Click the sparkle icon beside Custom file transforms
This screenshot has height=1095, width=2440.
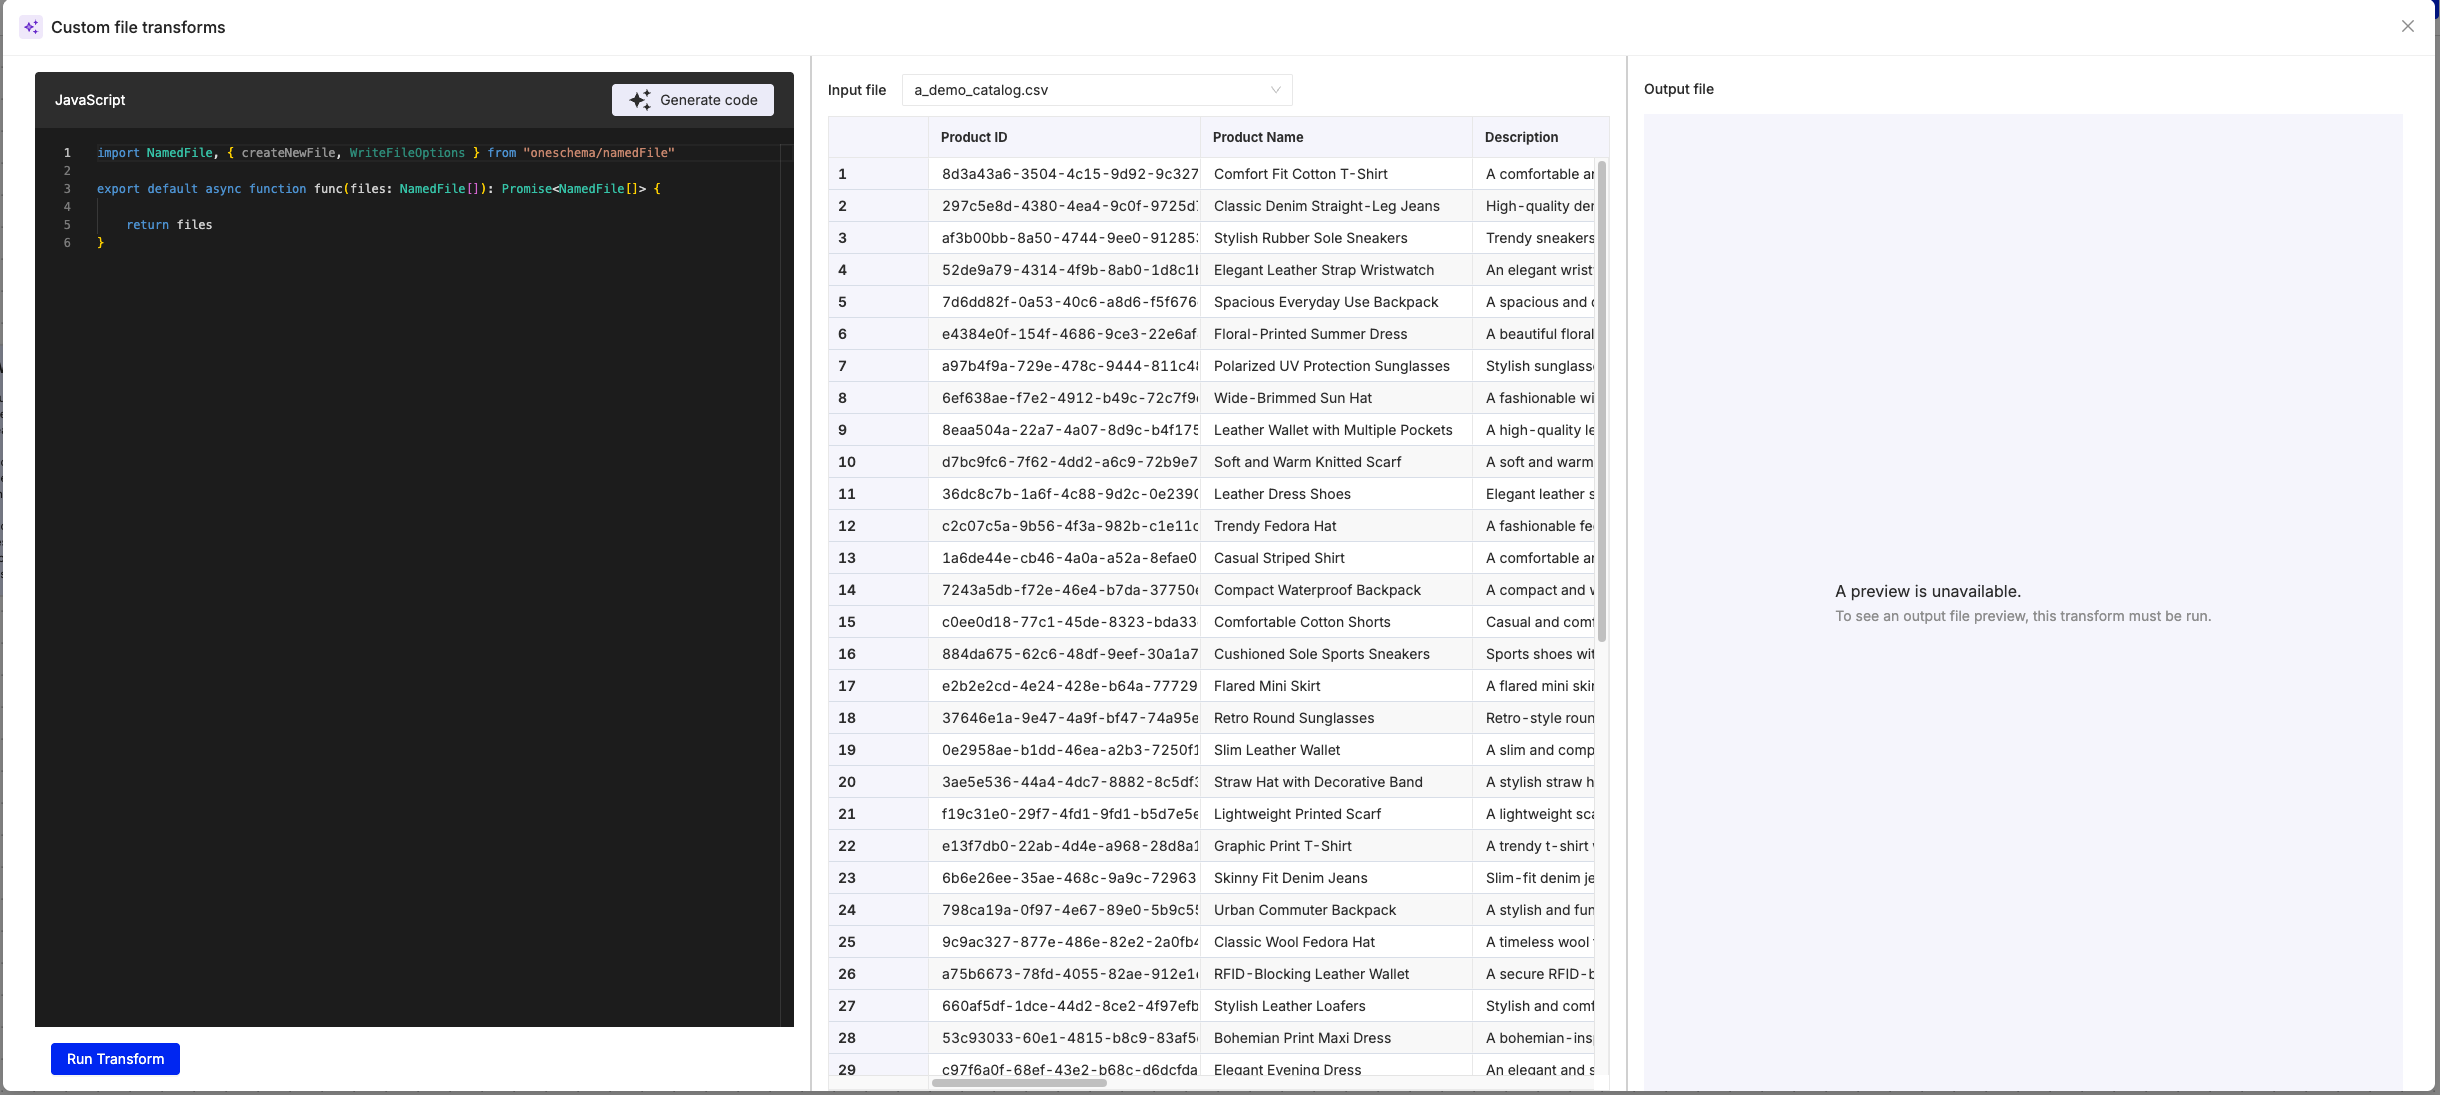[x=31, y=27]
